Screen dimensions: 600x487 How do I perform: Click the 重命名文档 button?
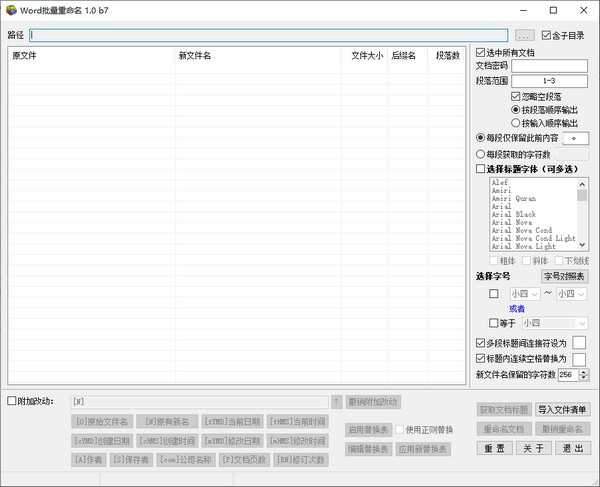click(x=504, y=429)
